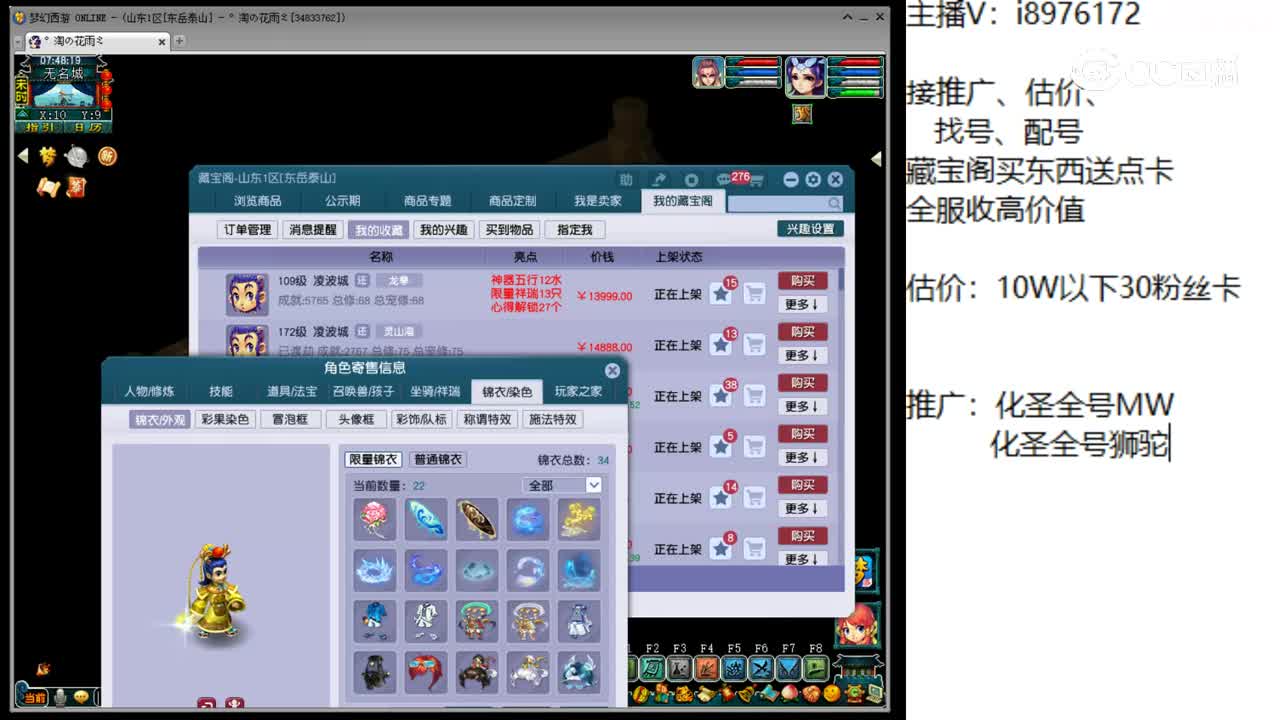Open the search magnifier in 藏宝阁 window
This screenshot has height=720, width=1280.
[833, 201]
